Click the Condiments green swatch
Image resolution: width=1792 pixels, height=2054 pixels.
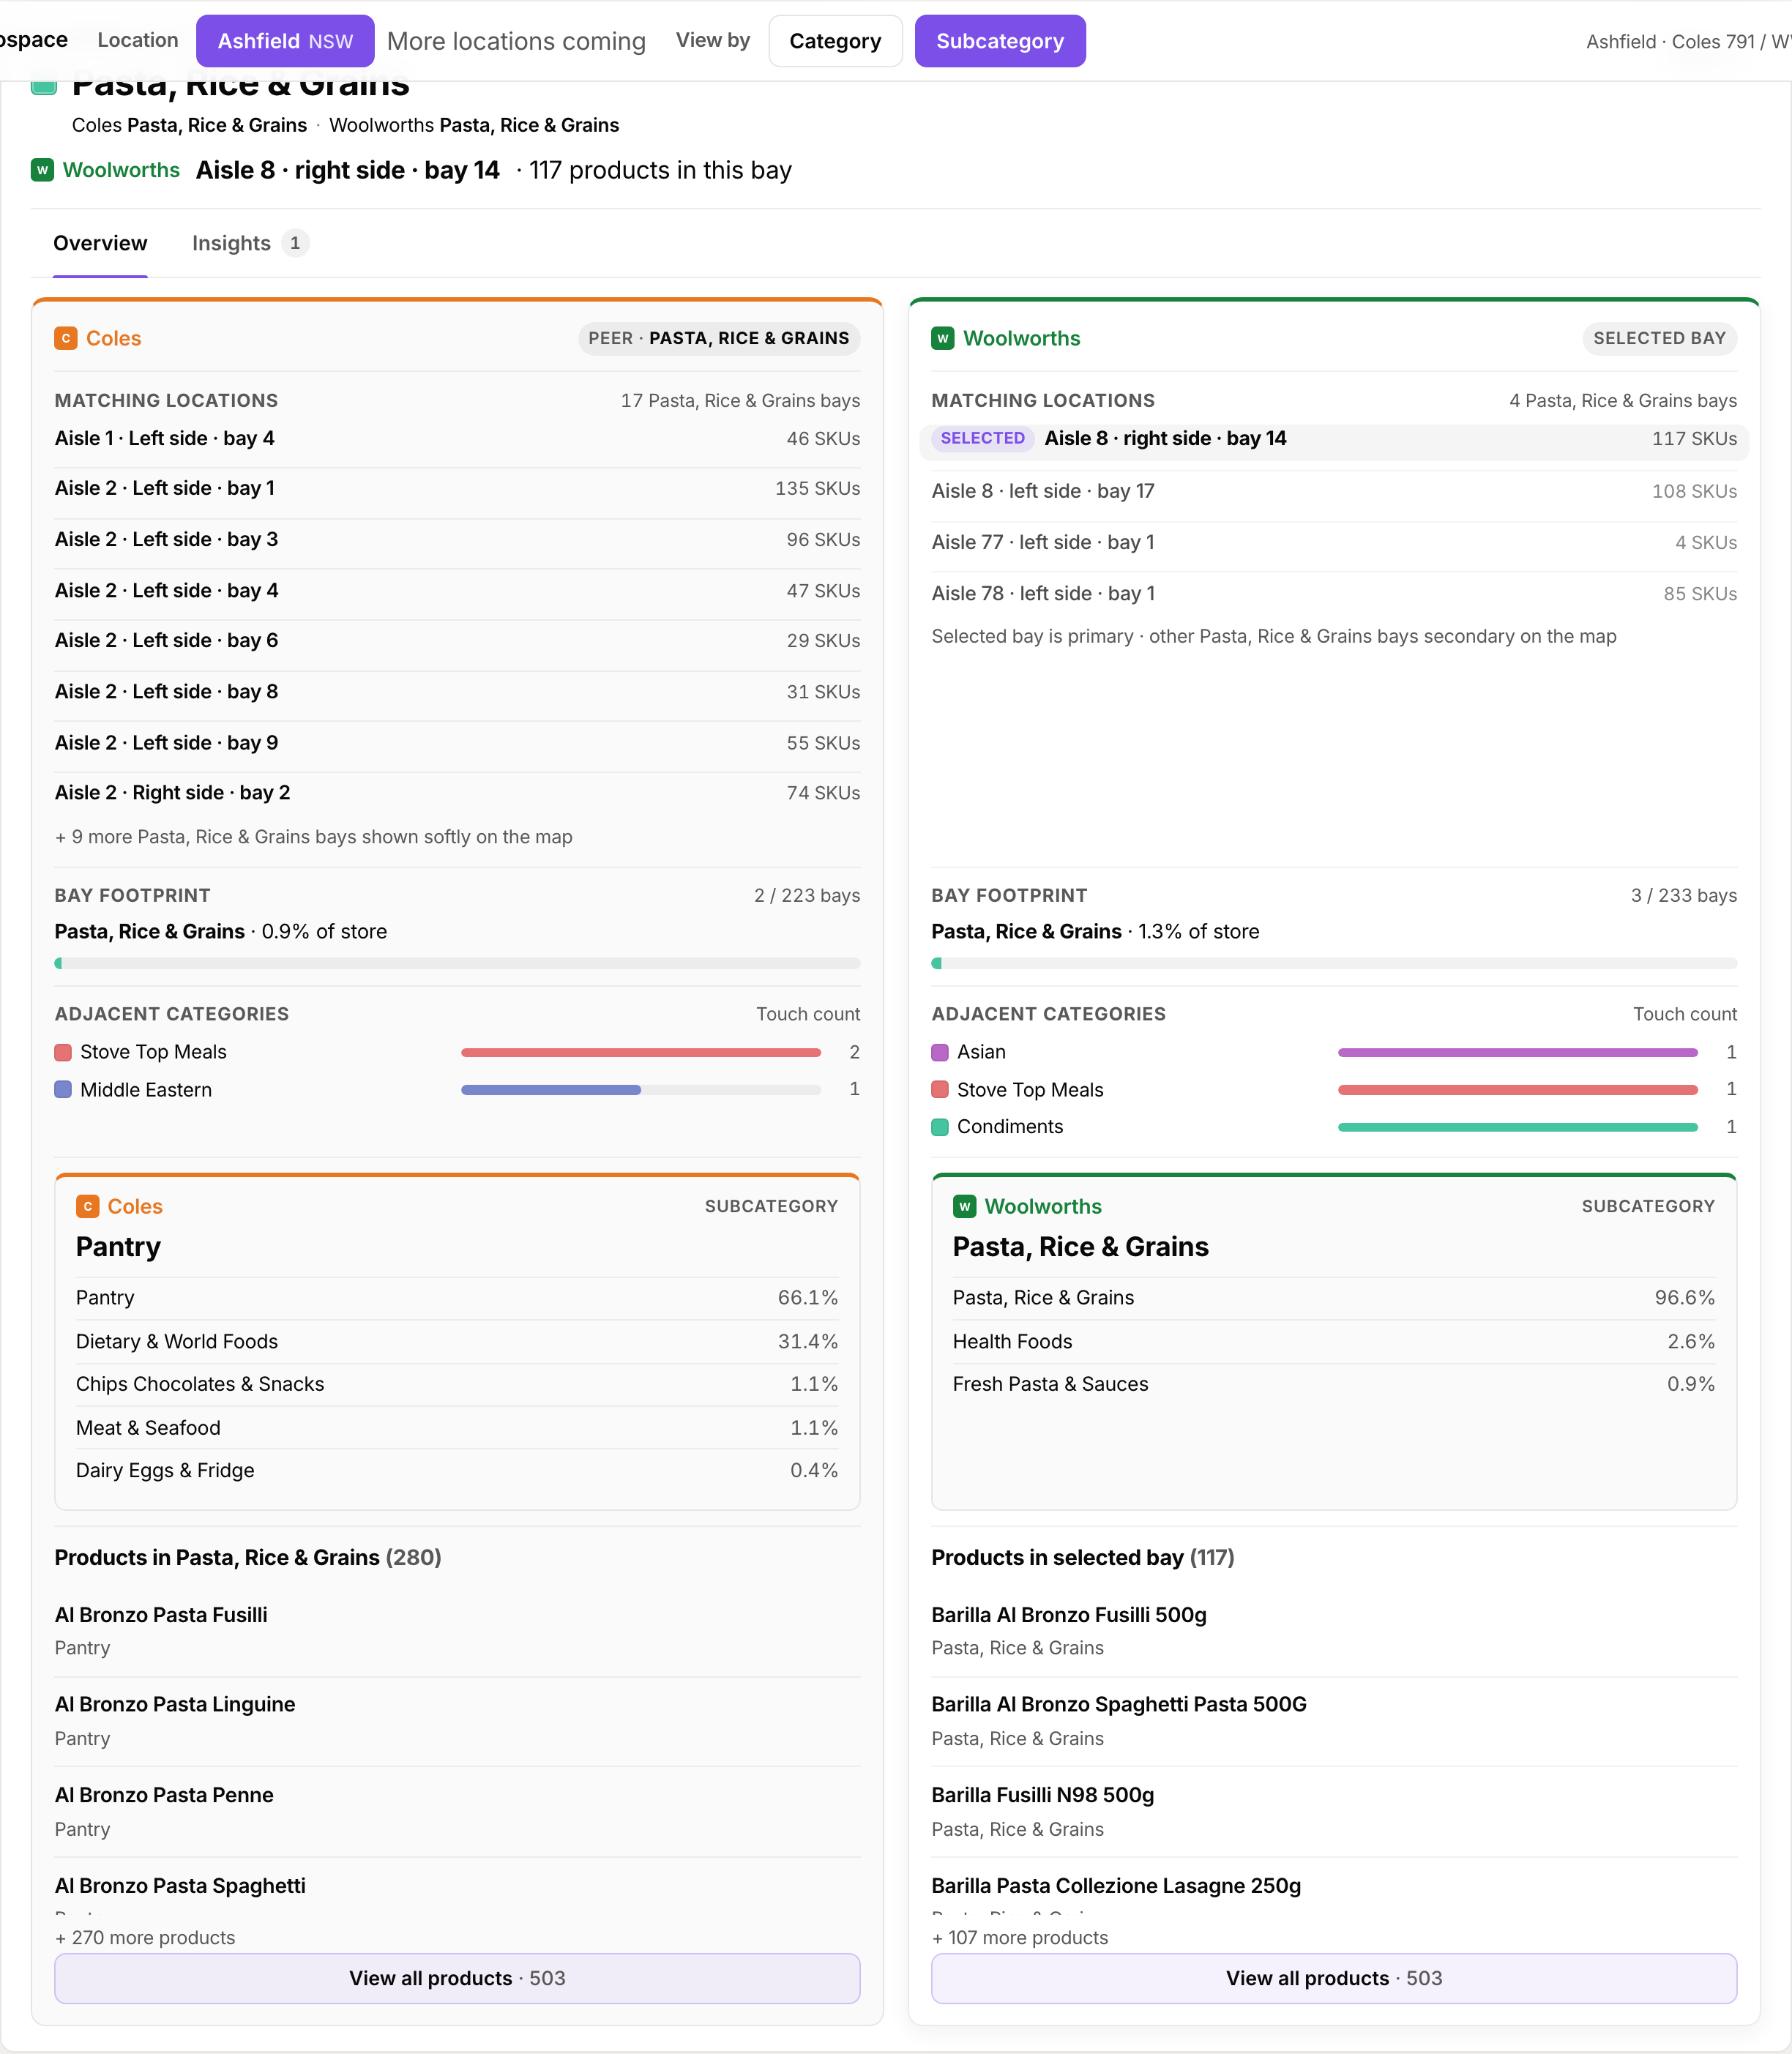point(940,1127)
